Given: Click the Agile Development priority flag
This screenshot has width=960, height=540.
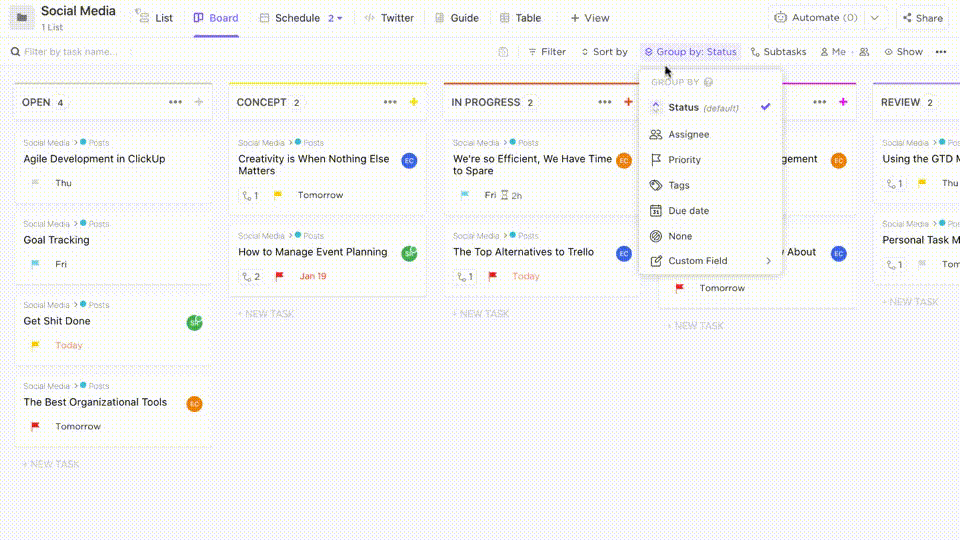Looking at the screenshot, I should point(36,182).
